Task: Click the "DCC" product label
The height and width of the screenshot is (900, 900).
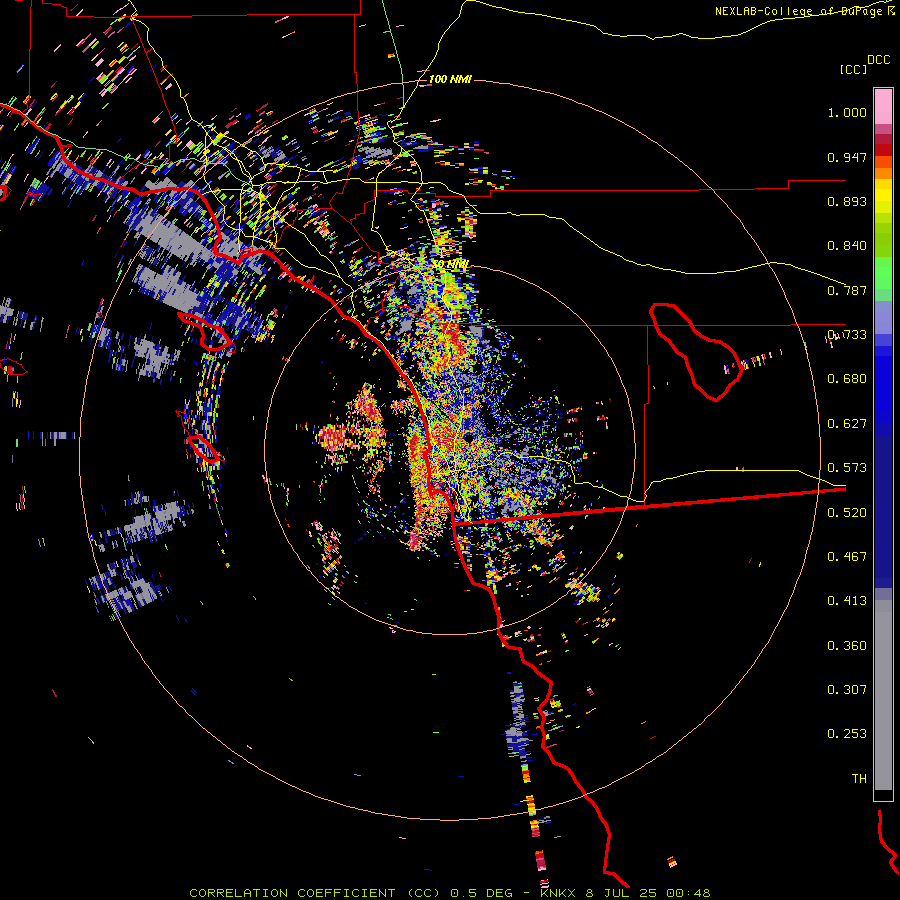Action: (x=878, y=60)
